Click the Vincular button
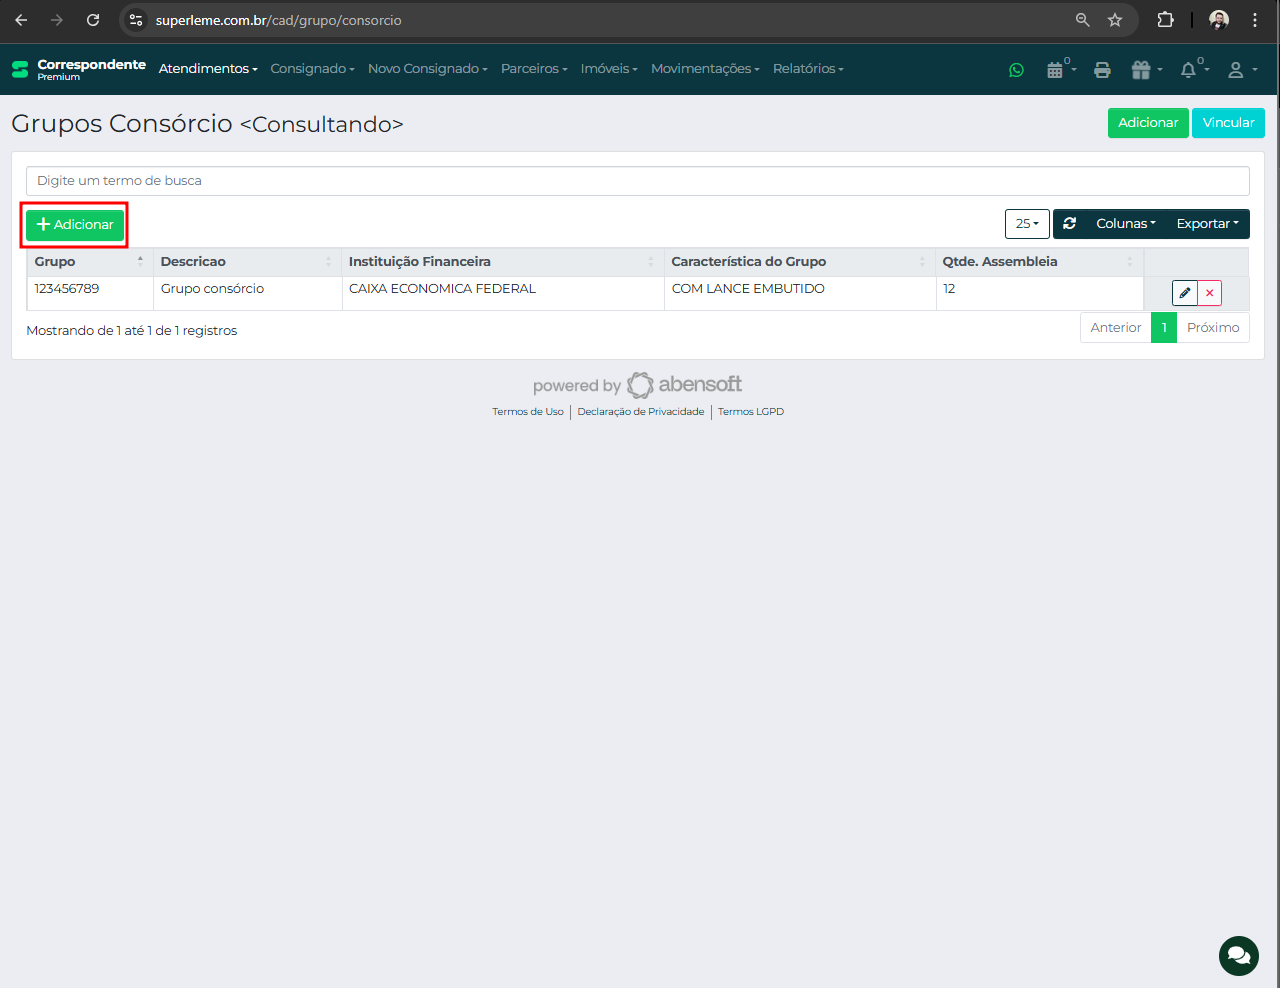The height and width of the screenshot is (988, 1280). (x=1228, y=123)
